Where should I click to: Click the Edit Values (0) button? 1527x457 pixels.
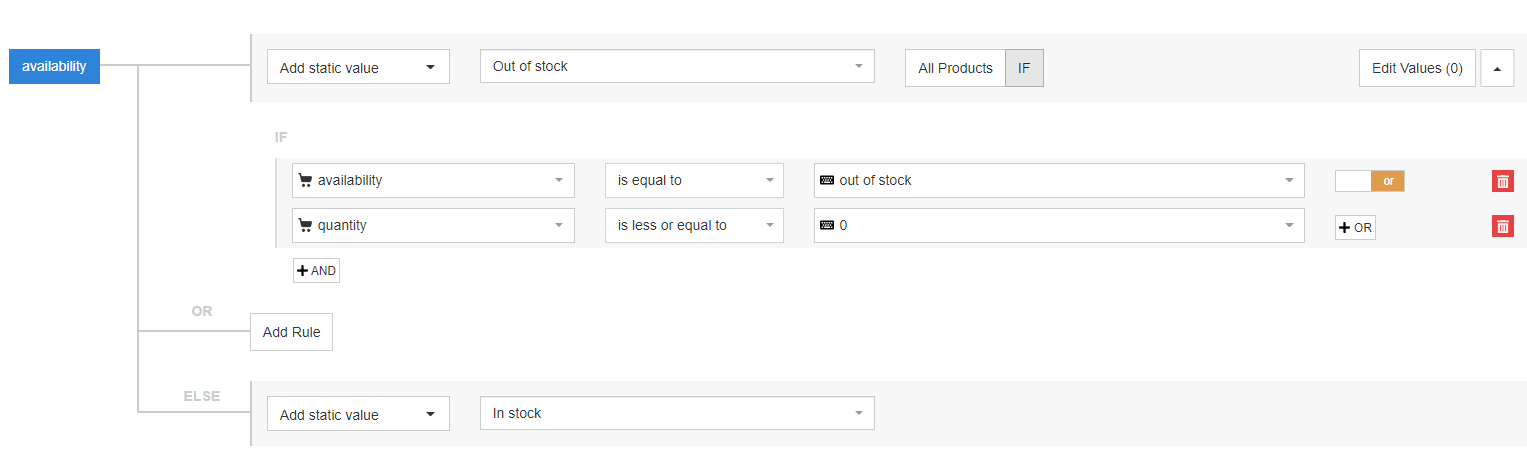pos(1416,68)
